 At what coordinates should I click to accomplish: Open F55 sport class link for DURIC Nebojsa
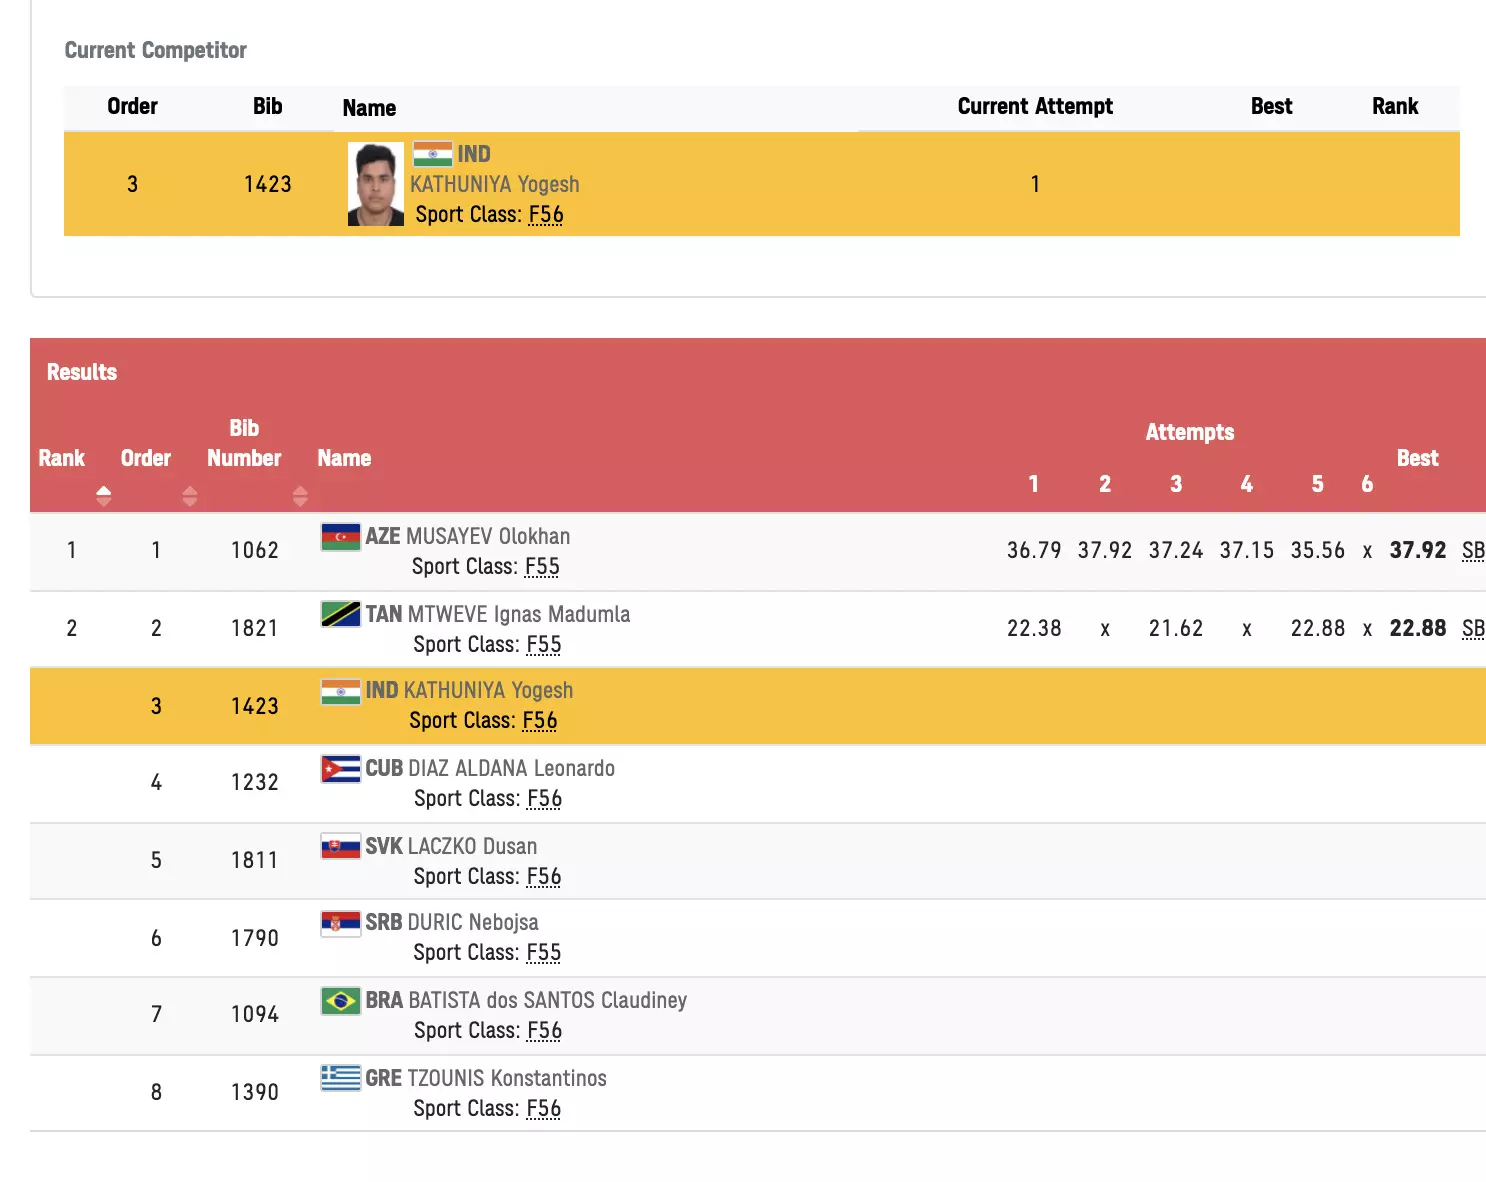click(543, 953)
